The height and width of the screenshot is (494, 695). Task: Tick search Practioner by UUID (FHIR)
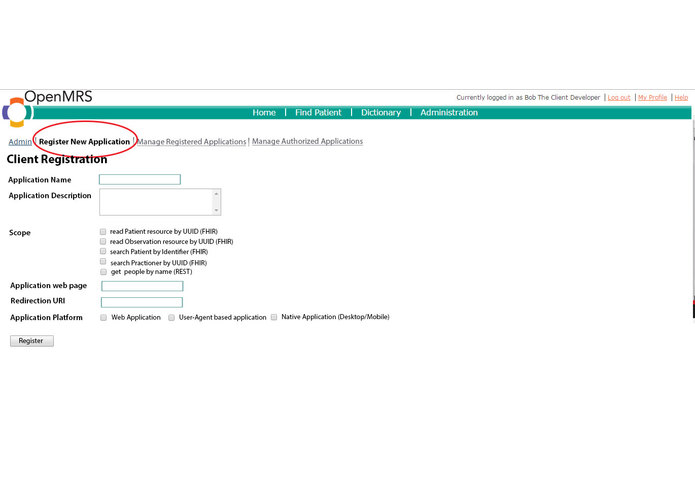click(103, 261)
